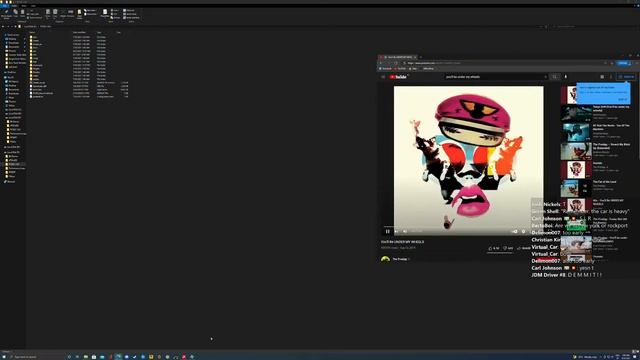This screenshot has width=640, height=360.
Task: Share the YouTube video
Action: click(524, 248)
